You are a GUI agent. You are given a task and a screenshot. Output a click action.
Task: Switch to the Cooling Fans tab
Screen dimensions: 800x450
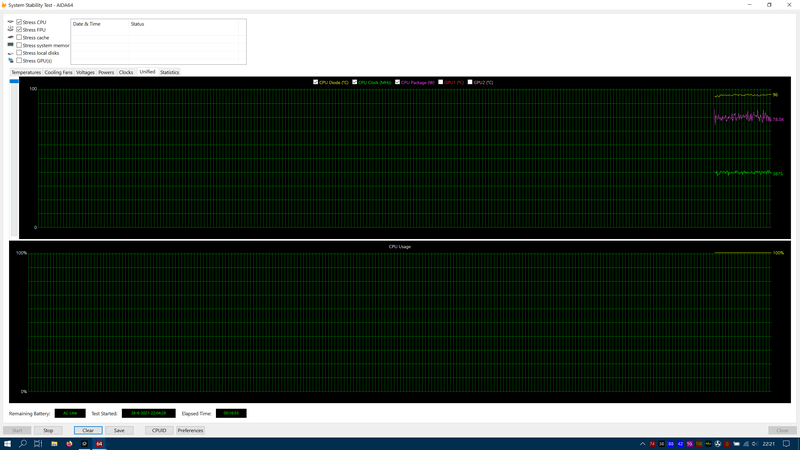(59, 72)
